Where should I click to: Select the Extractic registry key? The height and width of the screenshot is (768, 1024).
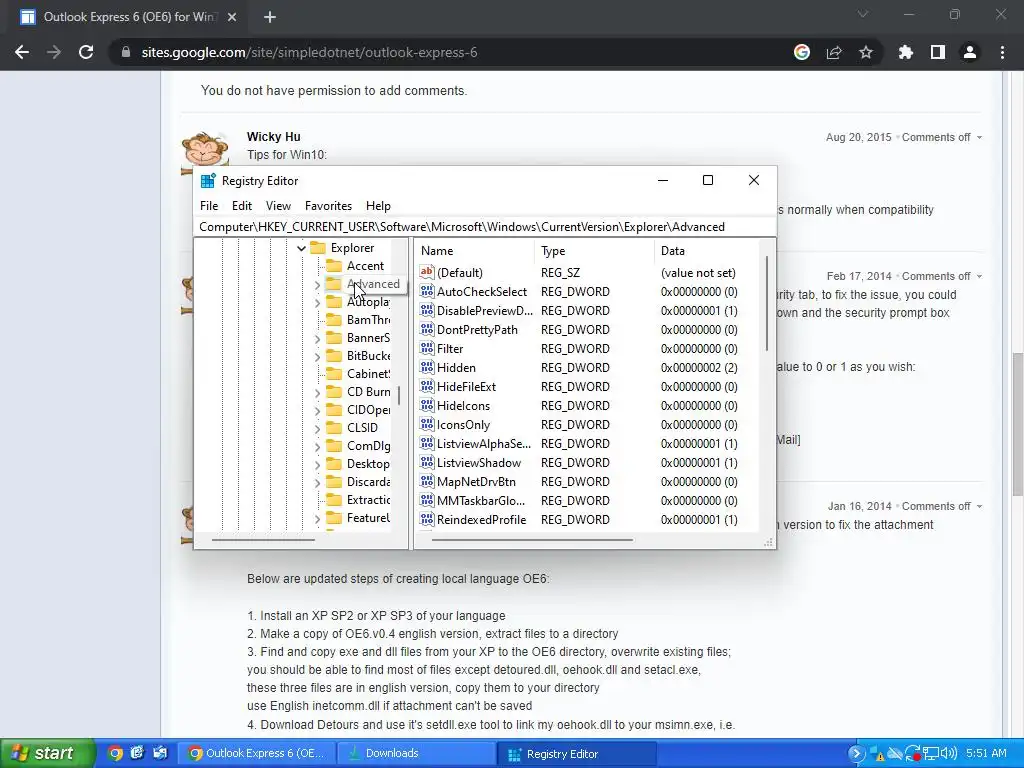tap(368, 500)
